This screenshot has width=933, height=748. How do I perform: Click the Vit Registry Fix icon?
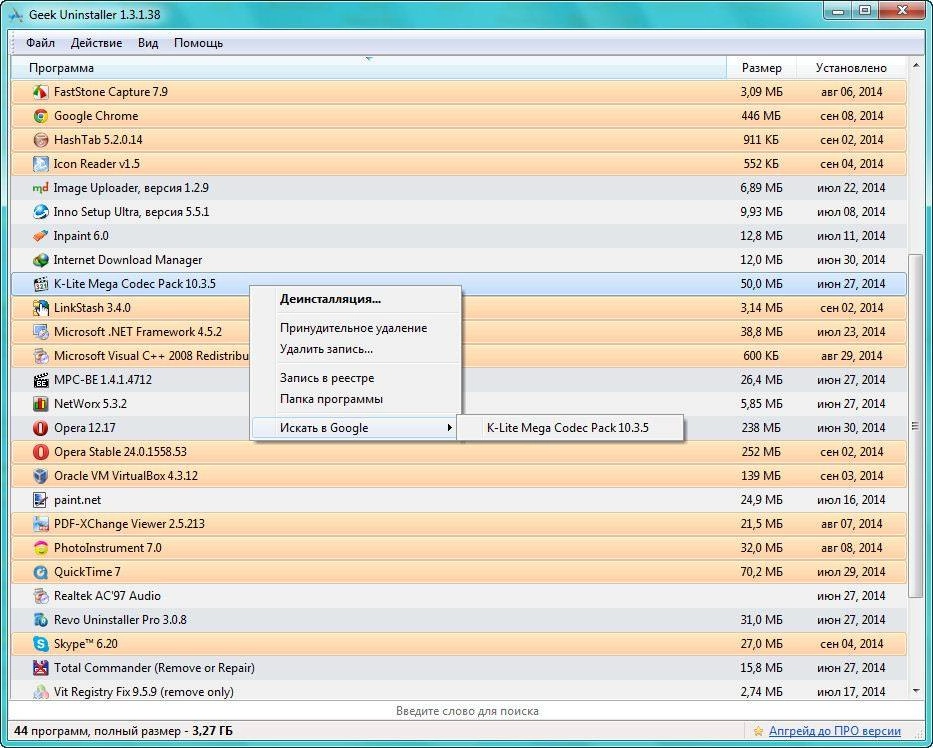click(x=40, y=691)
